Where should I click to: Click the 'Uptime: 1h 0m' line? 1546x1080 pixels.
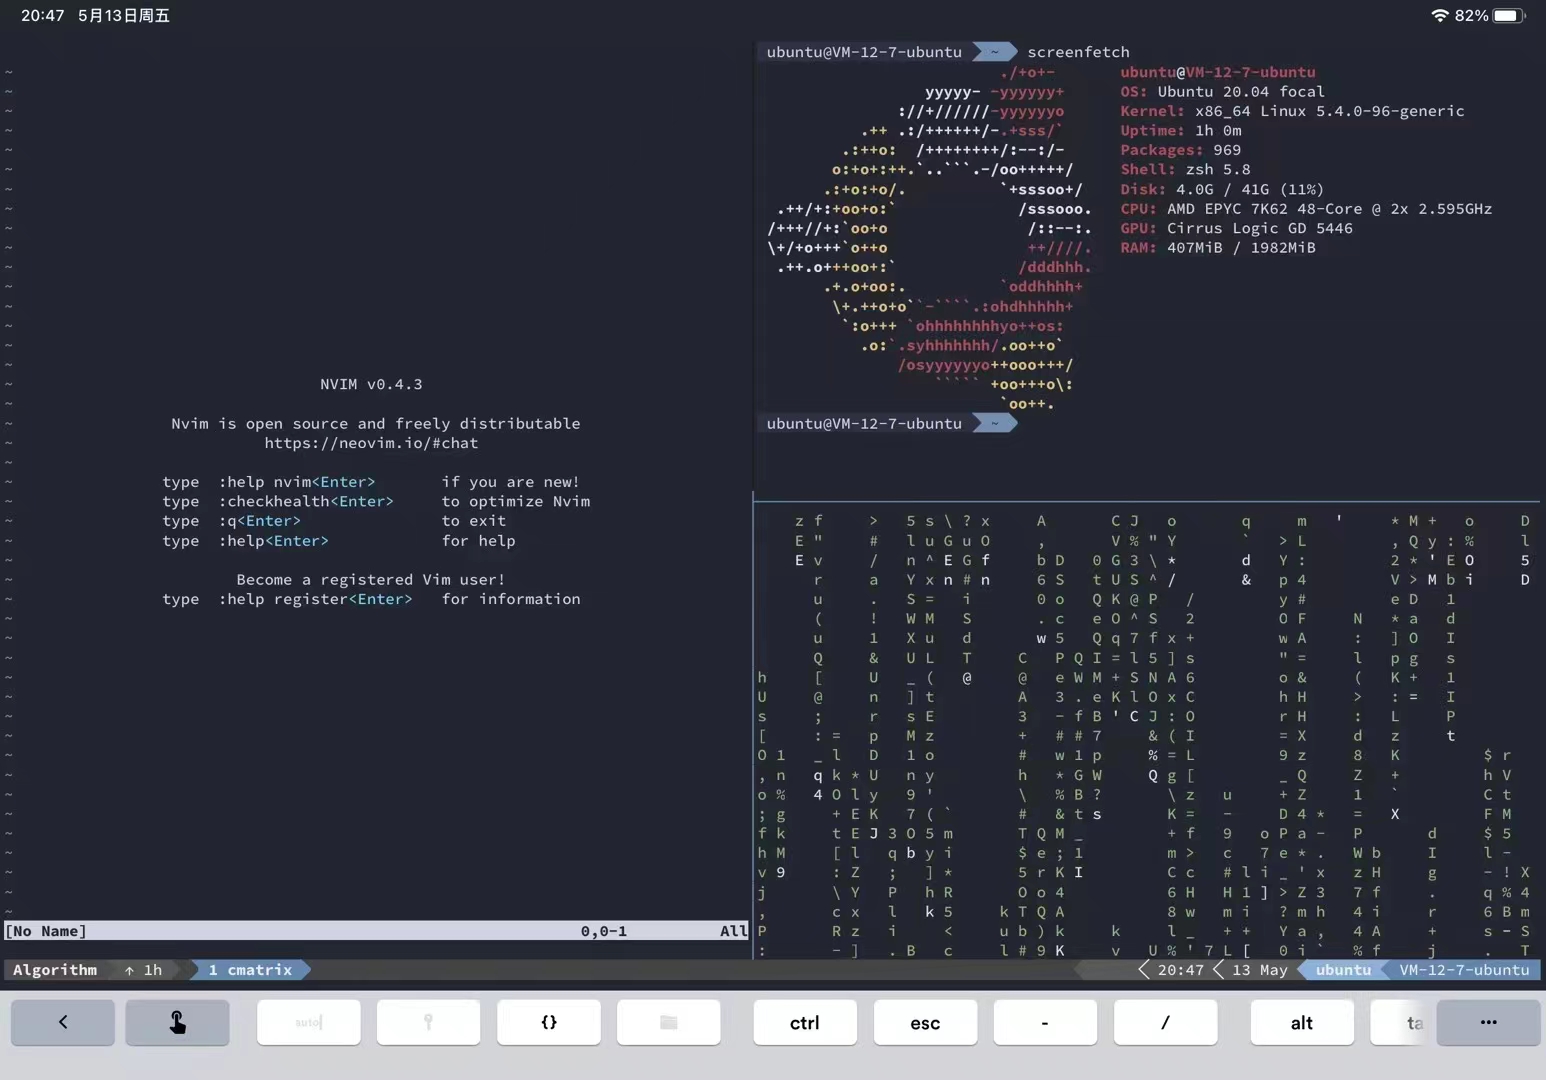1181,130
